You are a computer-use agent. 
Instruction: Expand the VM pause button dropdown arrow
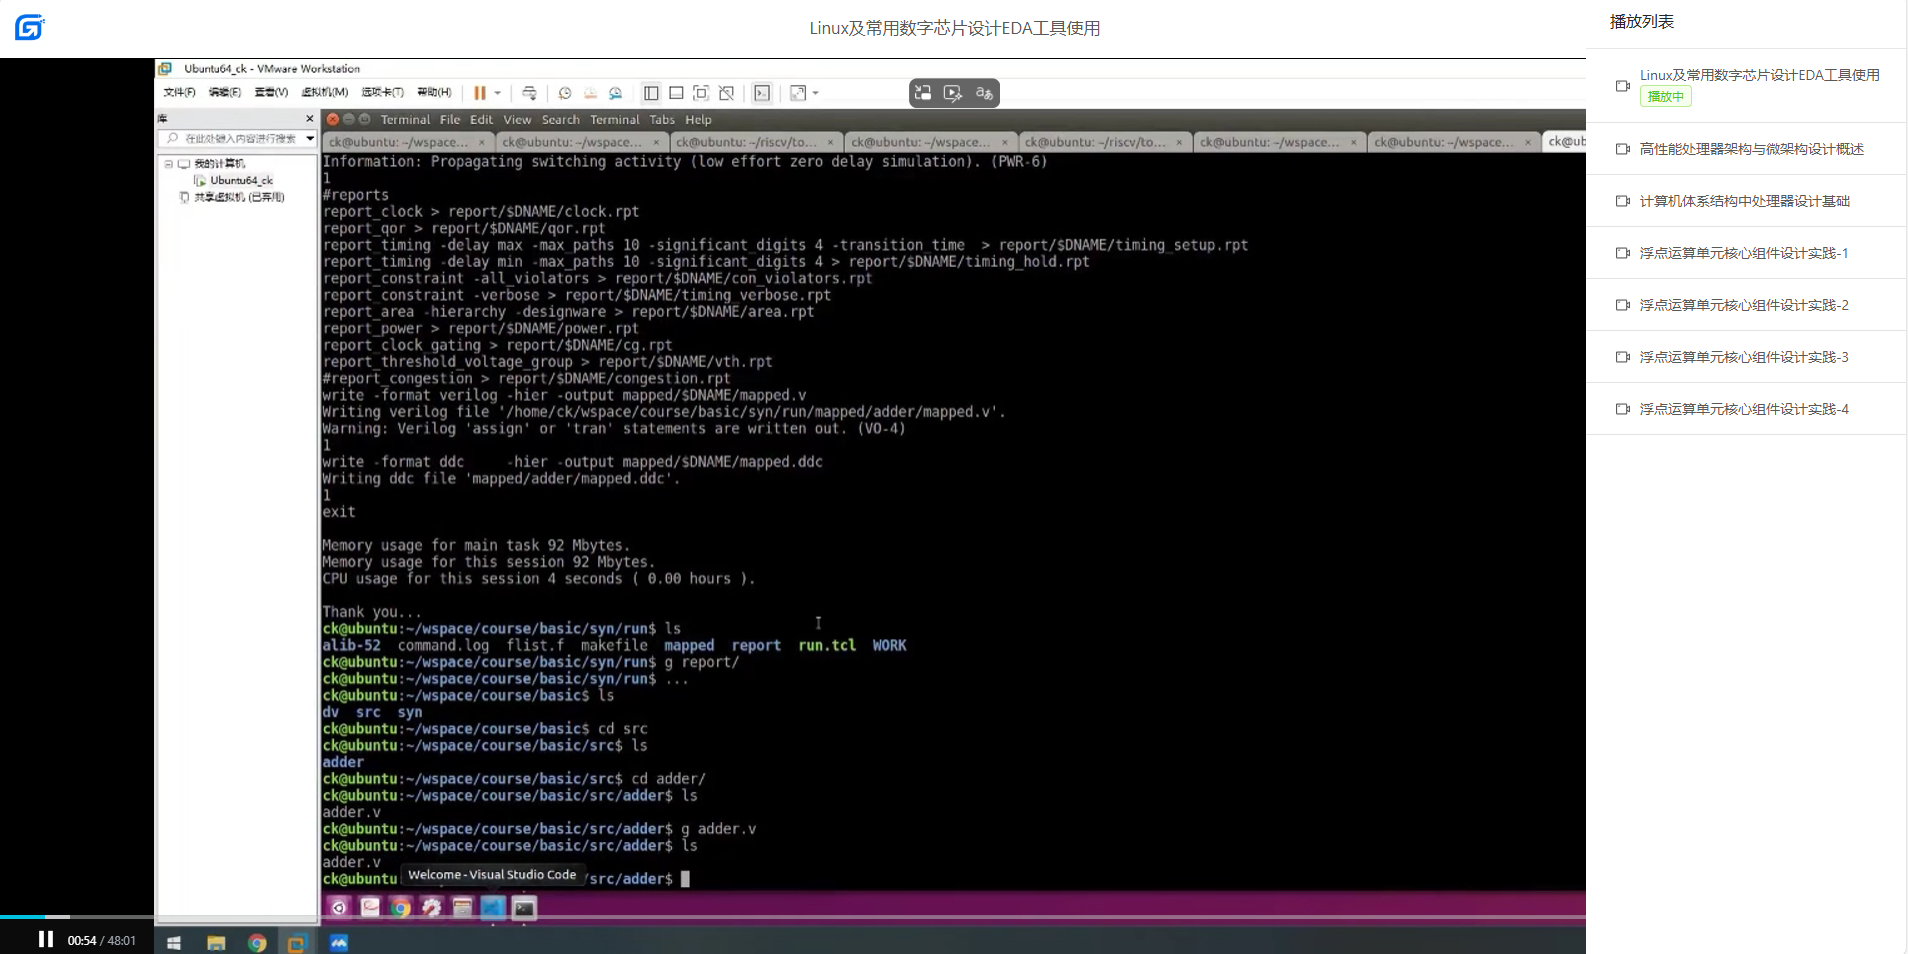(498, 93)
